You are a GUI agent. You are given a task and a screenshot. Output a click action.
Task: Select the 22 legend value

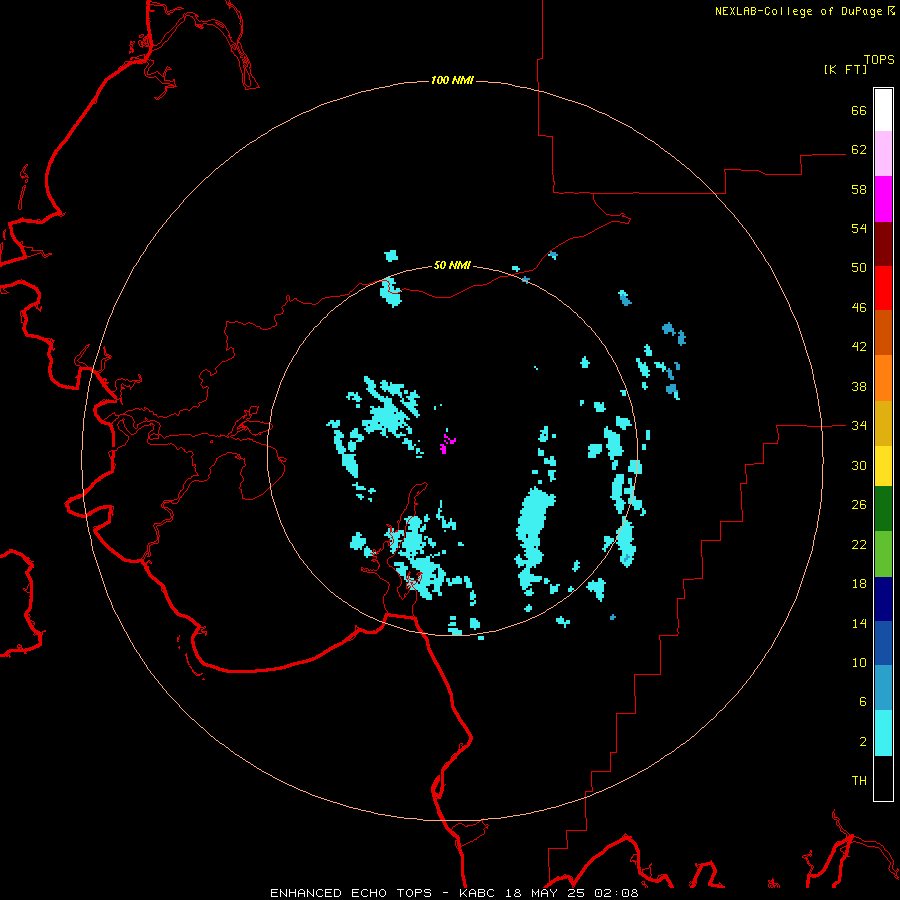[859, 545]
